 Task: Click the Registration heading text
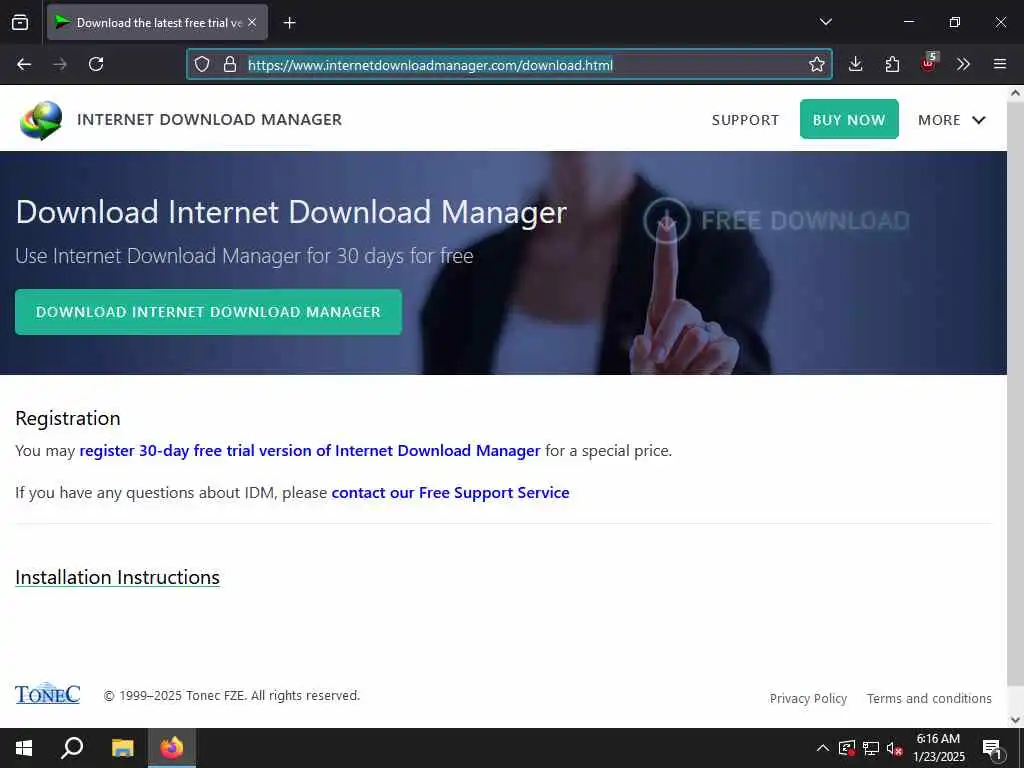68,418
